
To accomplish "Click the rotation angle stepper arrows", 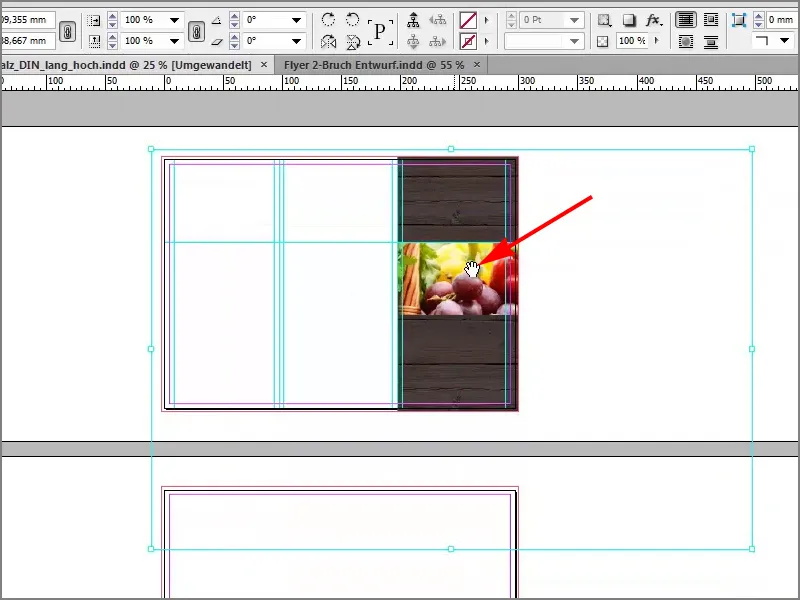I will tap(234, 20).
